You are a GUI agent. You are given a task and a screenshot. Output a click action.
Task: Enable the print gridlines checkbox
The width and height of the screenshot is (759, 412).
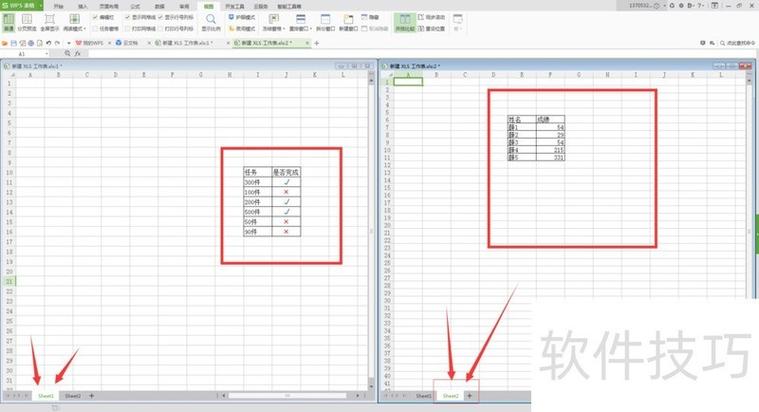coord(127,29)
